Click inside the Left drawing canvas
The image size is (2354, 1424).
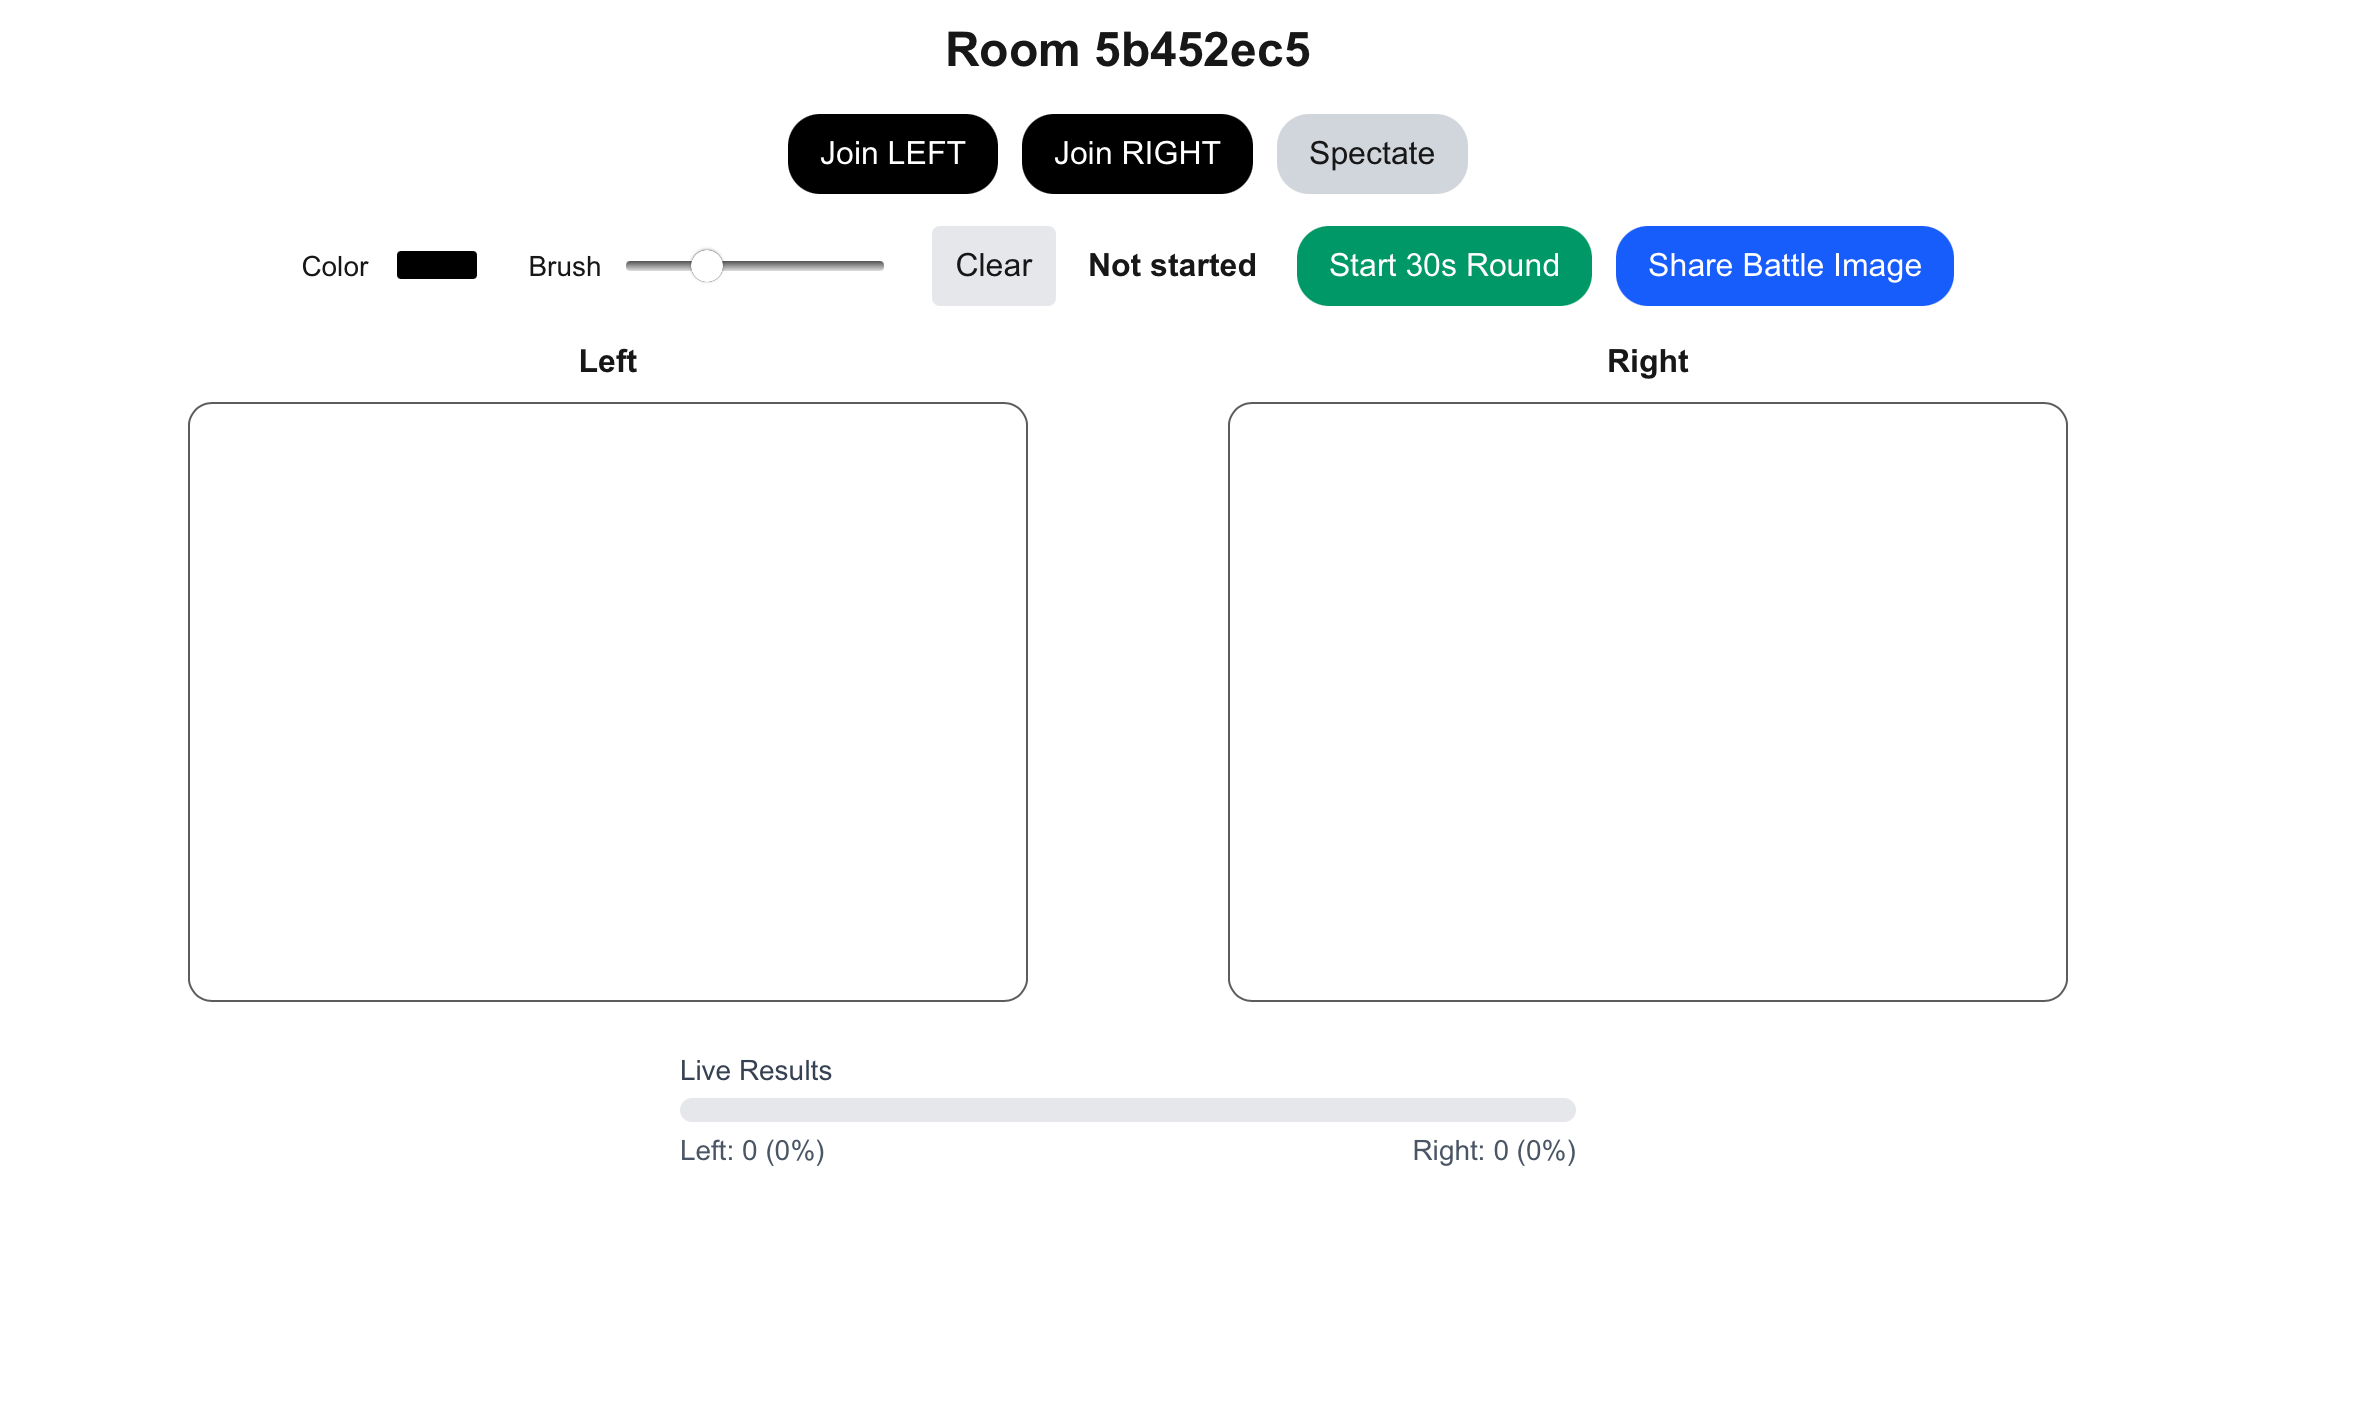pyautogui.click(x=608, y=702)
